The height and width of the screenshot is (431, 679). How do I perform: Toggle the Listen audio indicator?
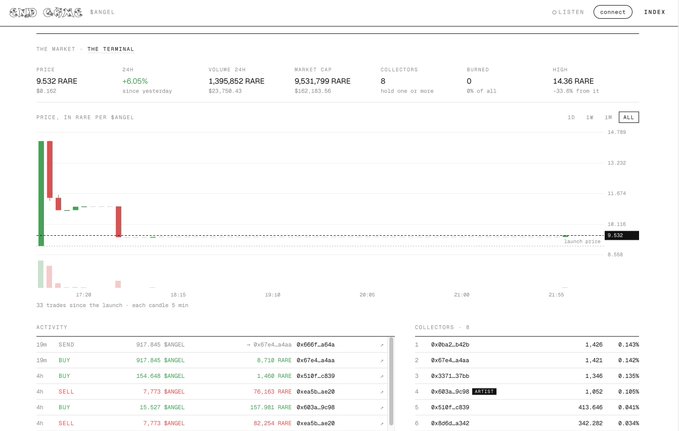(x=568, y=12)
